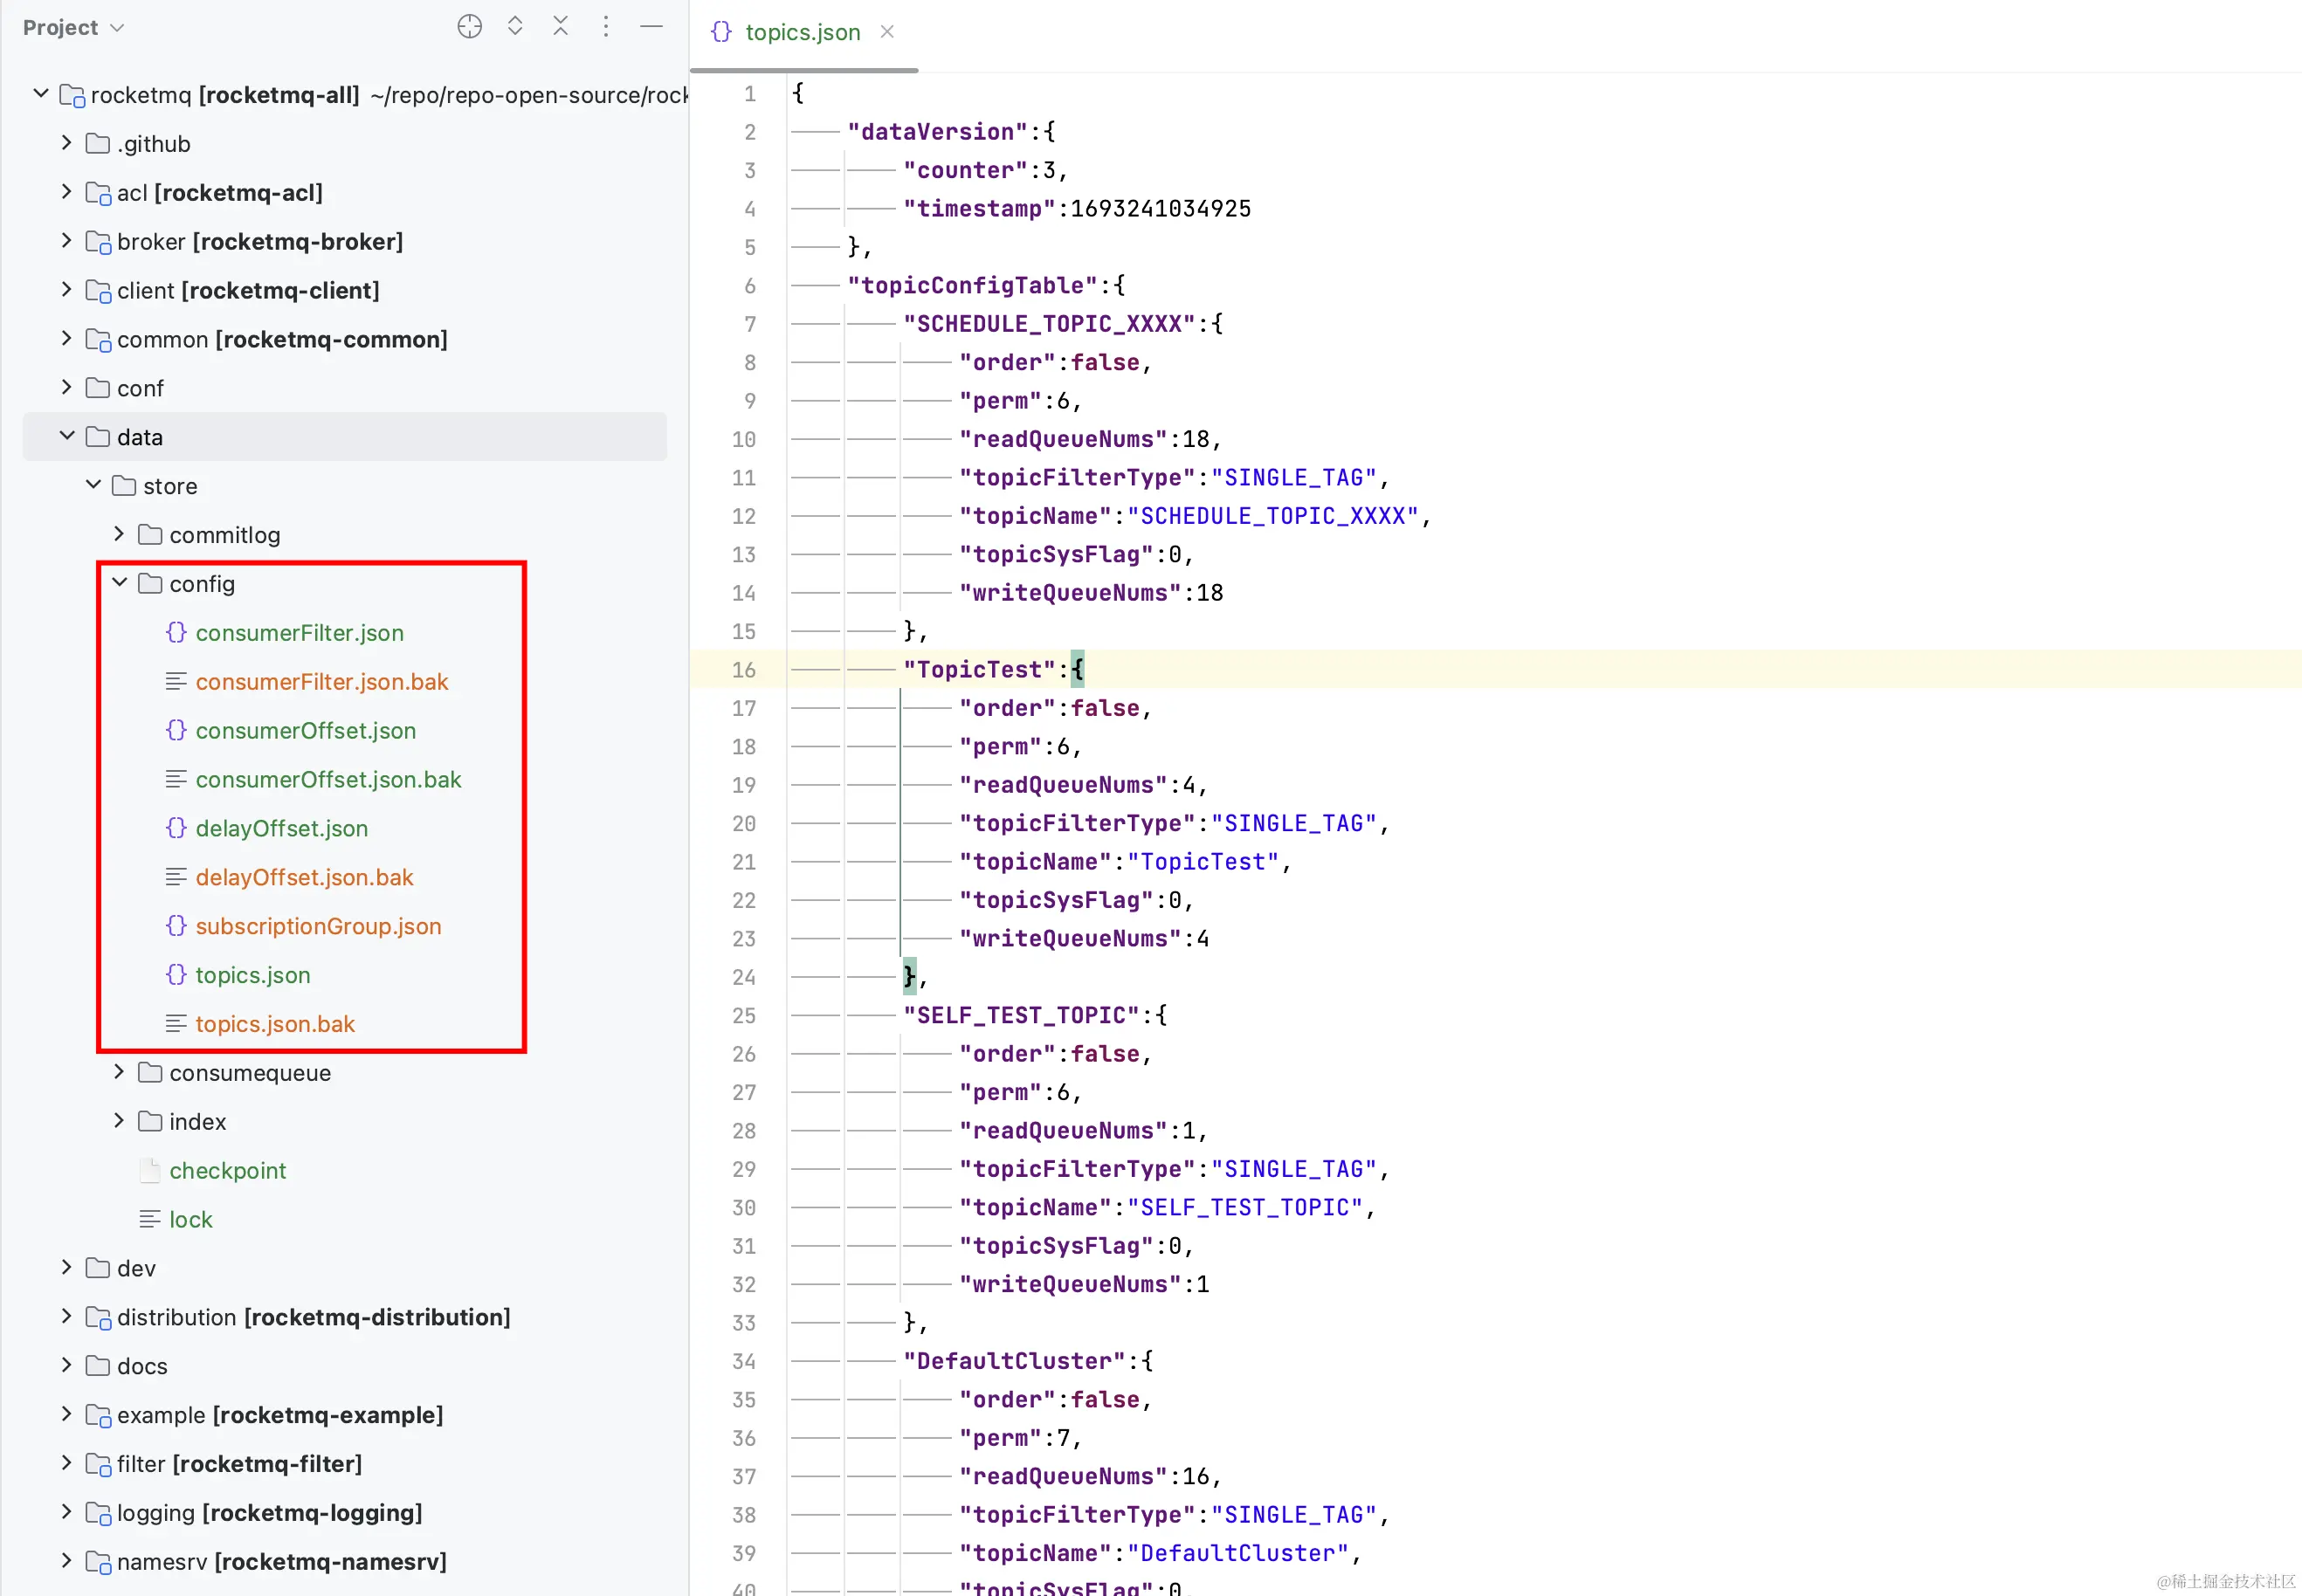
Task: Switch to the topics.json tab
Action: (x=802, y=32)
